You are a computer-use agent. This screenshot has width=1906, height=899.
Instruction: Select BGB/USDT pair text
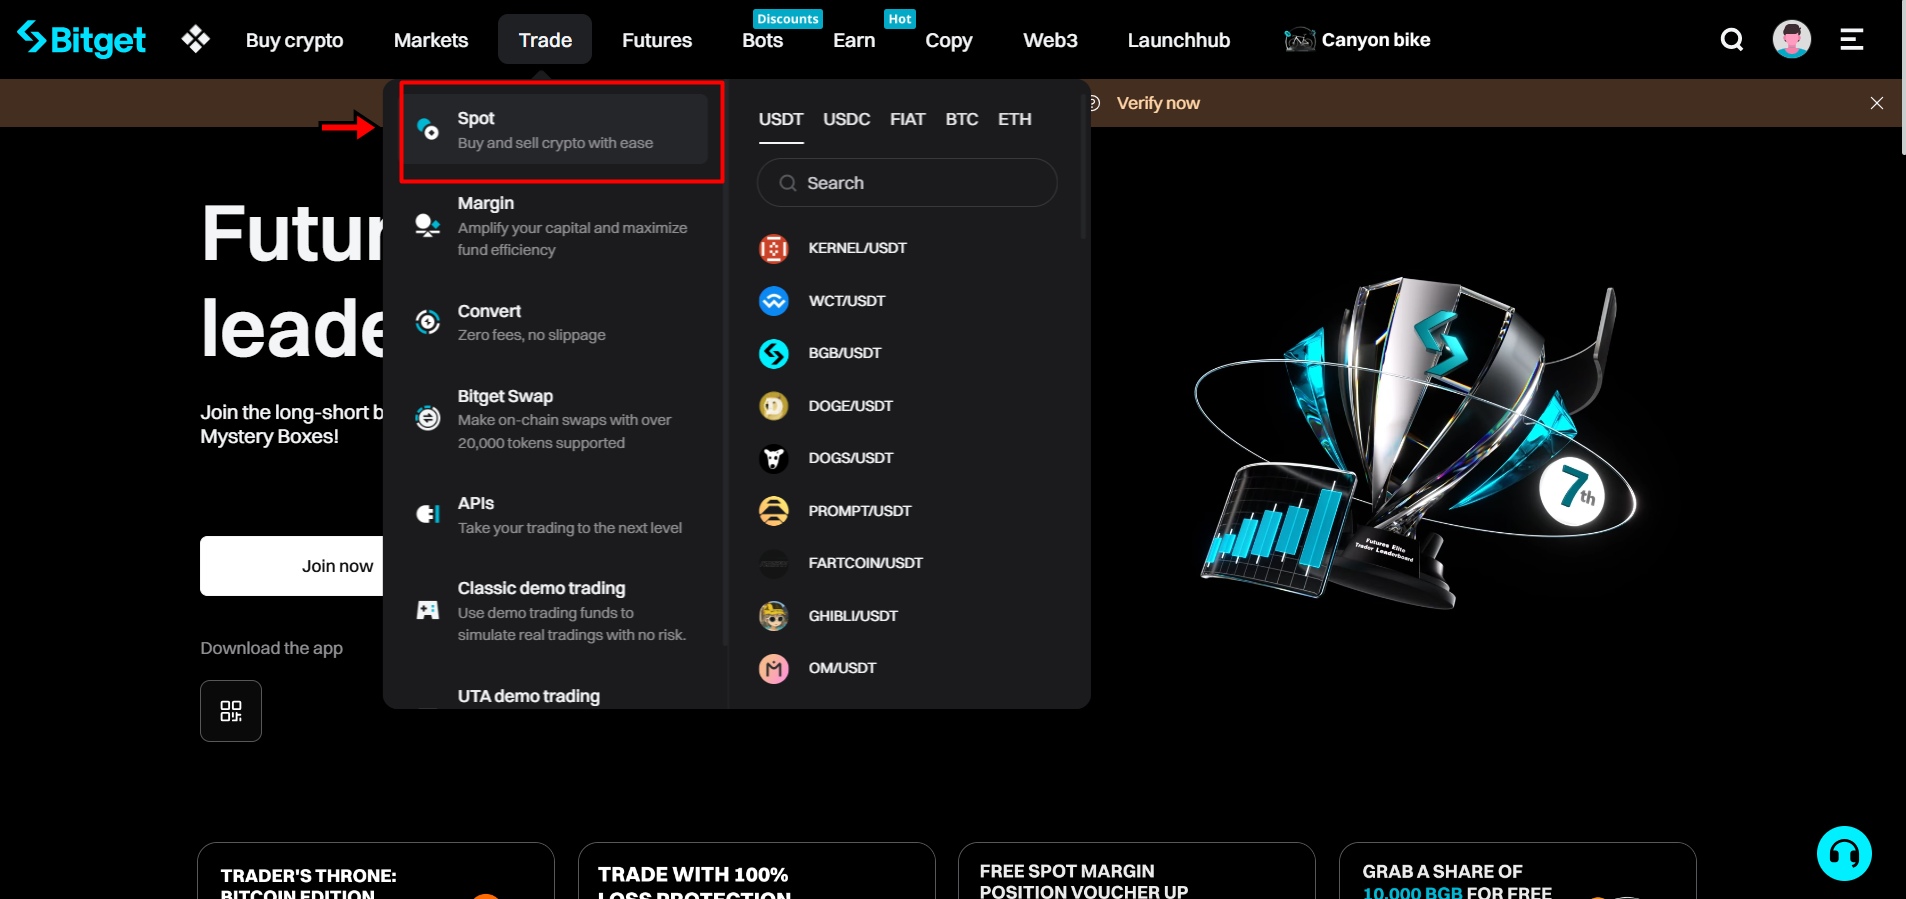tap(845, 353)
